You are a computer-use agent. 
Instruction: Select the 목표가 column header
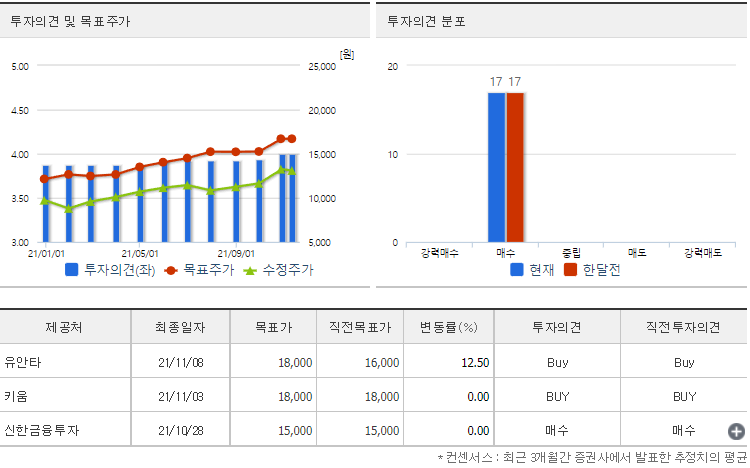click(x=273, y=327)
